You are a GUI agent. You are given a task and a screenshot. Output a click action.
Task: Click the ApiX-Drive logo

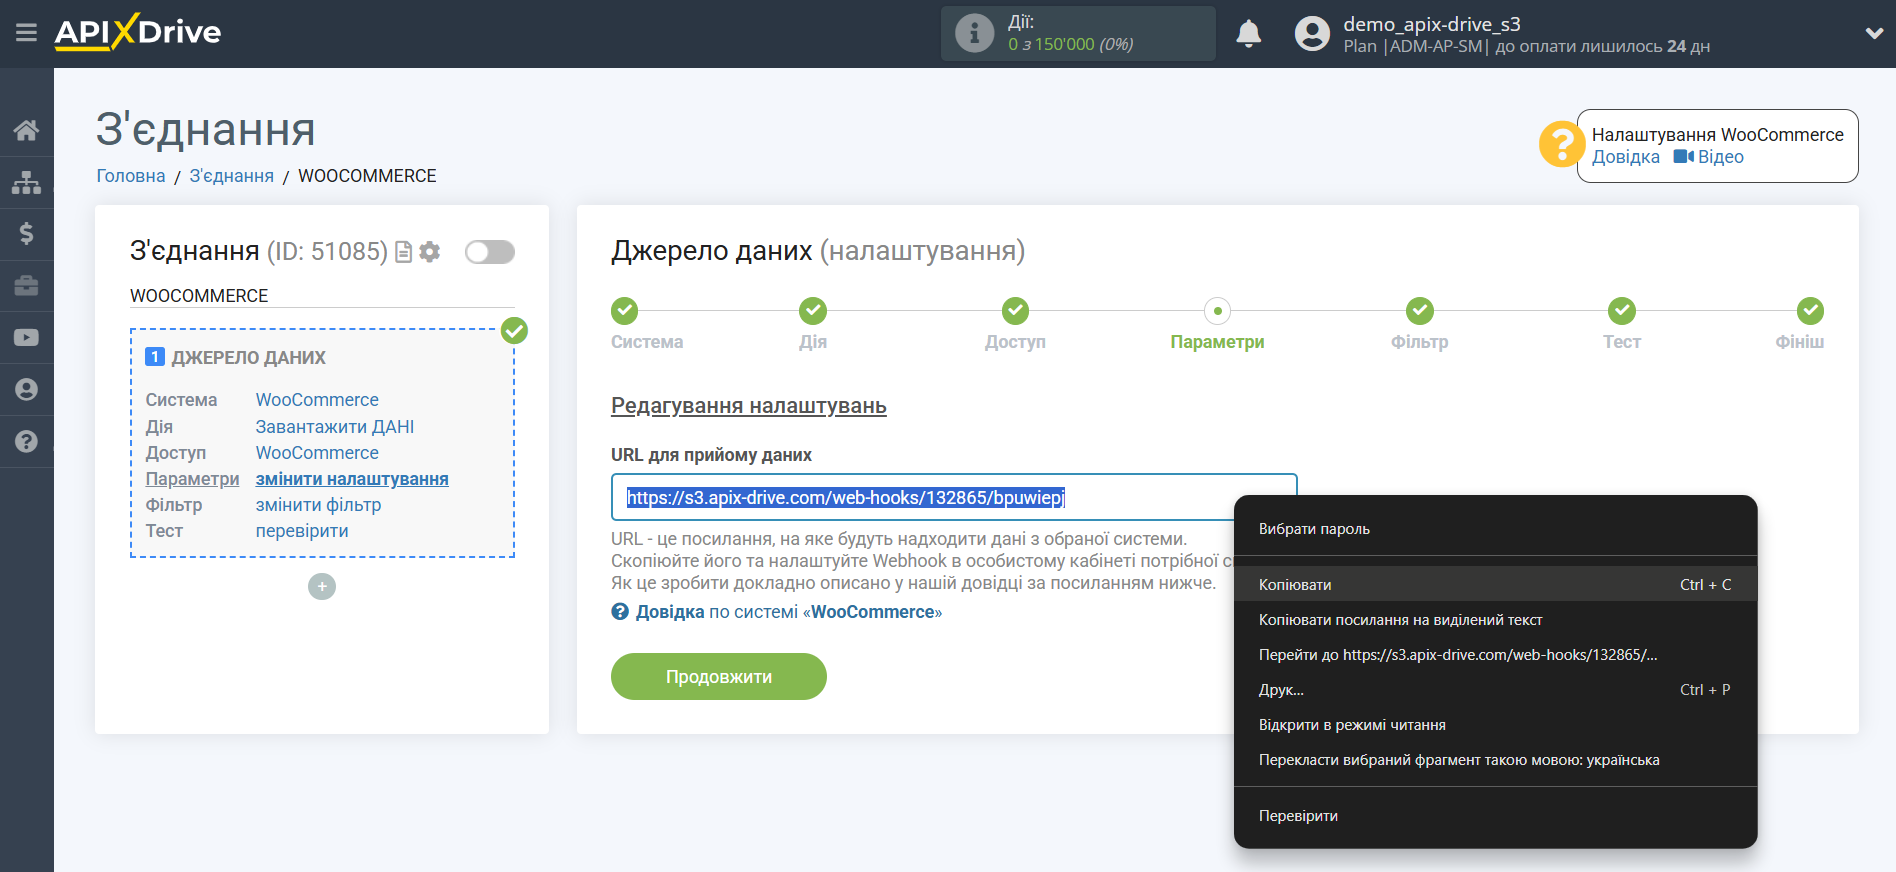pos(138,32)
